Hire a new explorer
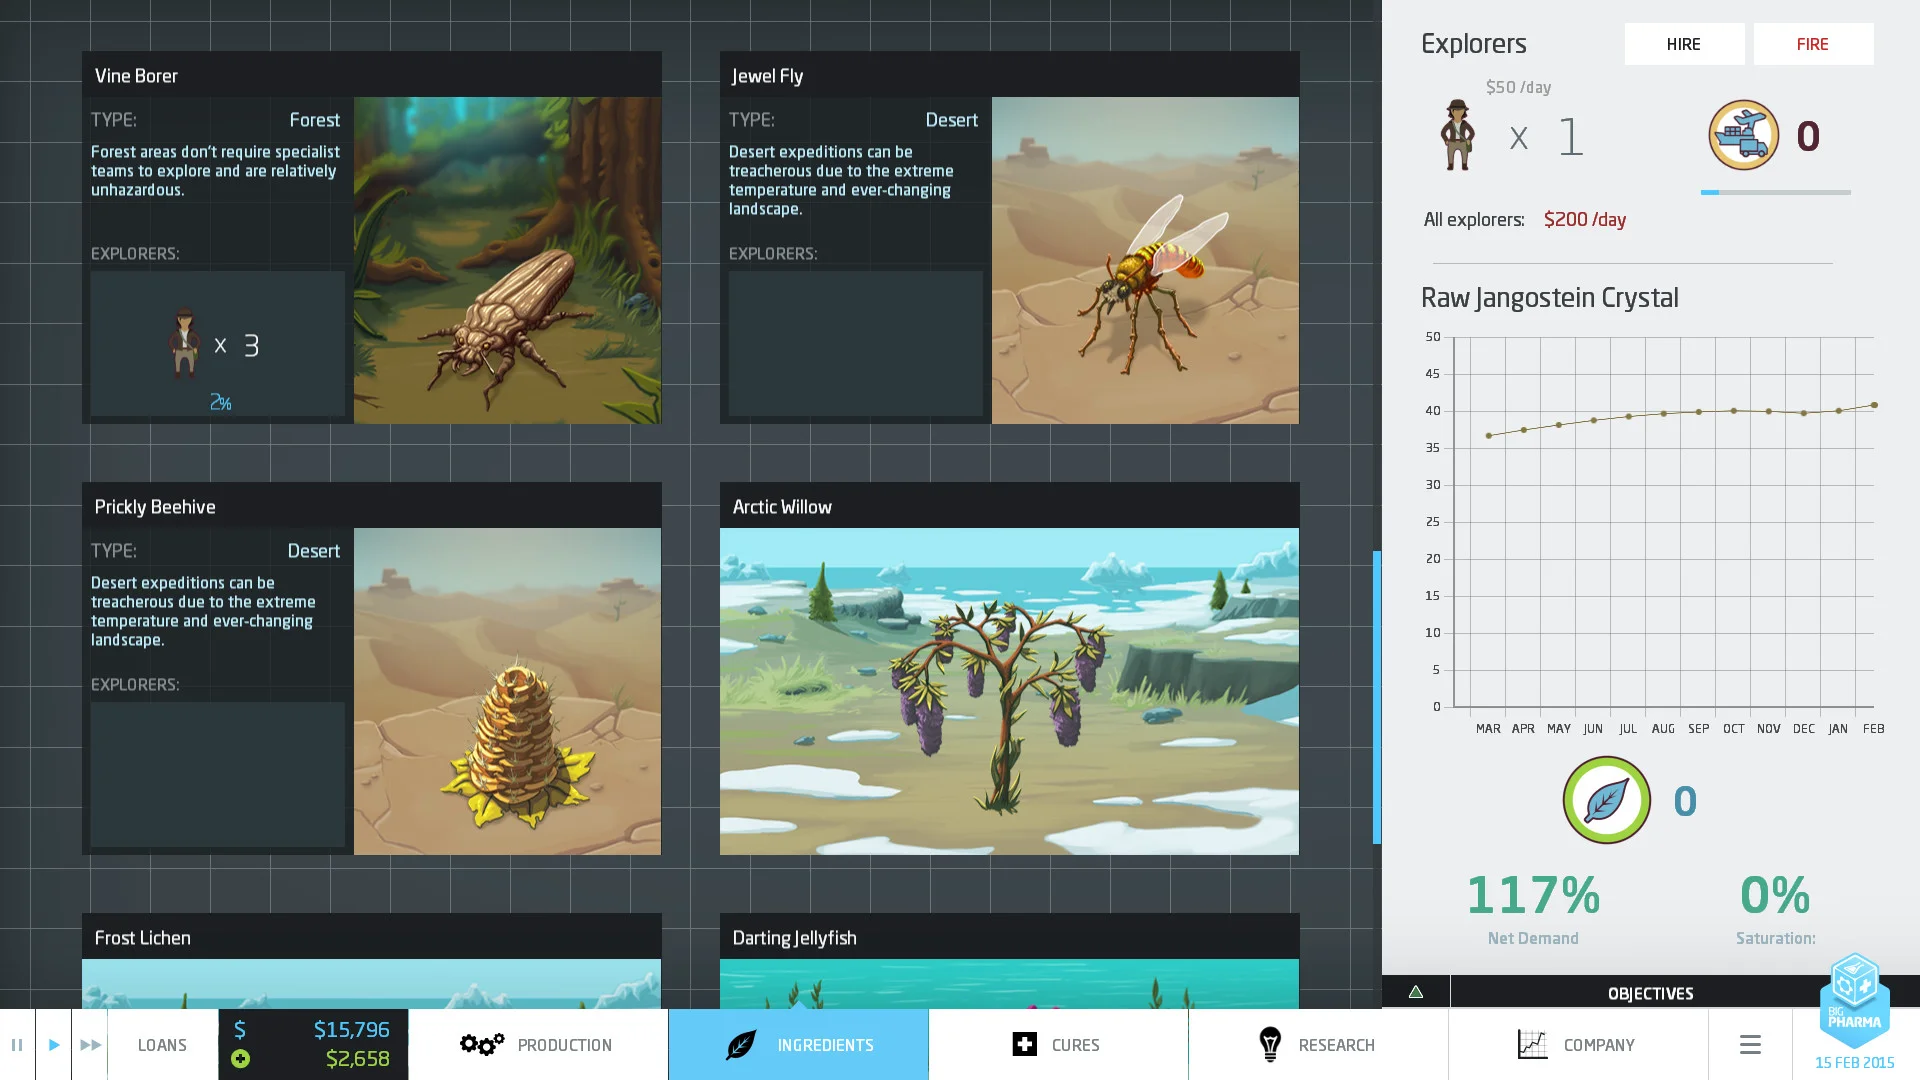The width and height of the screenshot is (1920, 1080). coord(1684,43)
